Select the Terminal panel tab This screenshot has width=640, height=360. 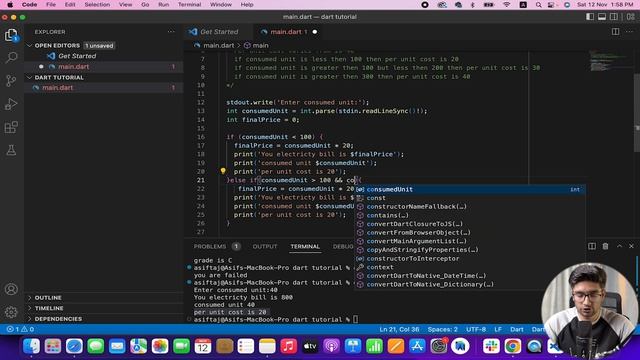click(305, 247)
